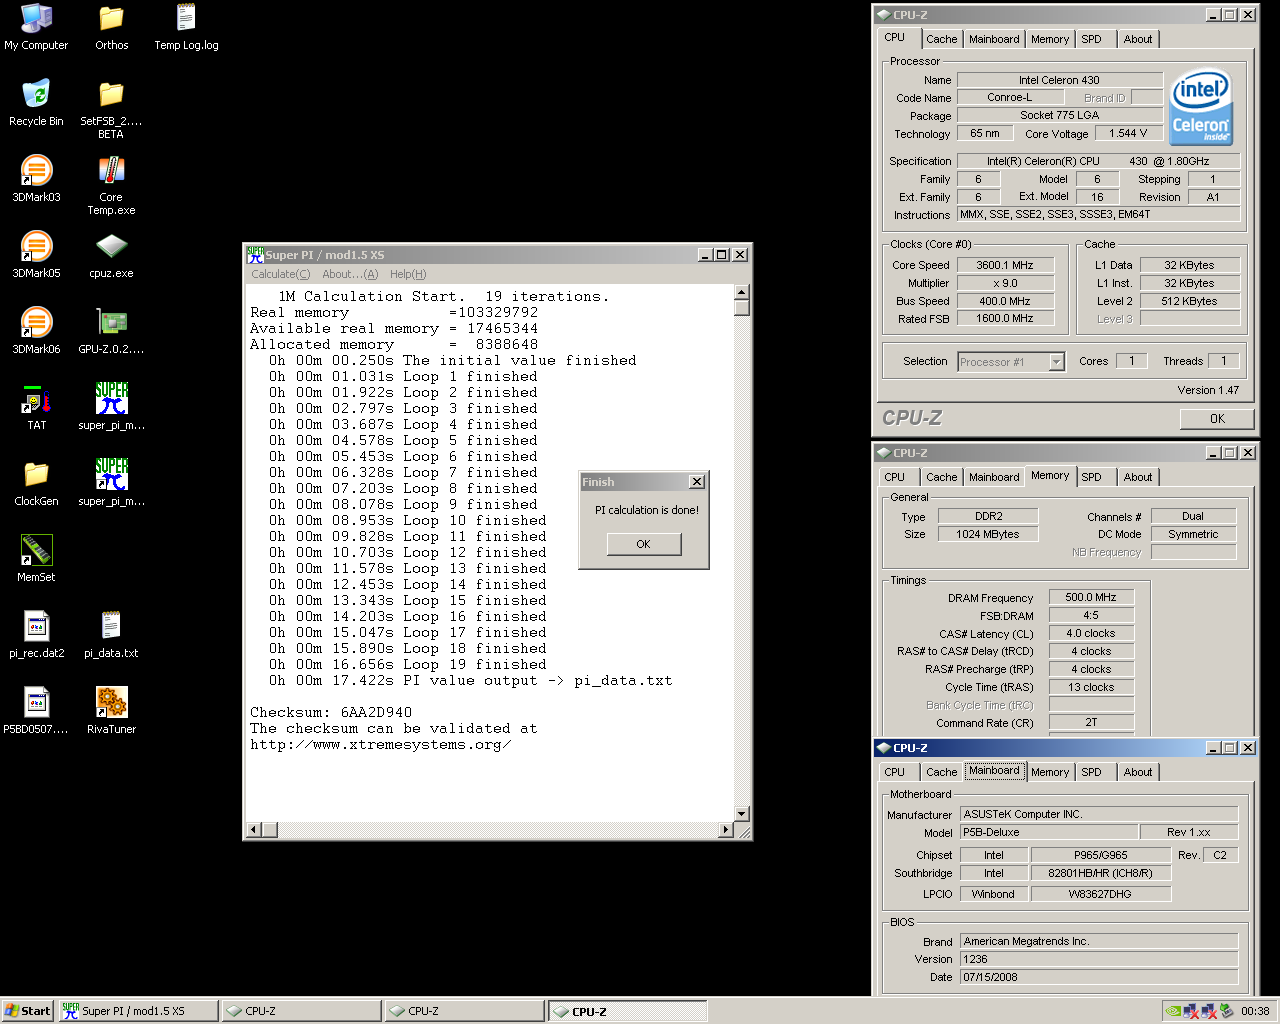
Task: Click the motherboard model field P5B-Deluxe
Action: click(1049, 832)
